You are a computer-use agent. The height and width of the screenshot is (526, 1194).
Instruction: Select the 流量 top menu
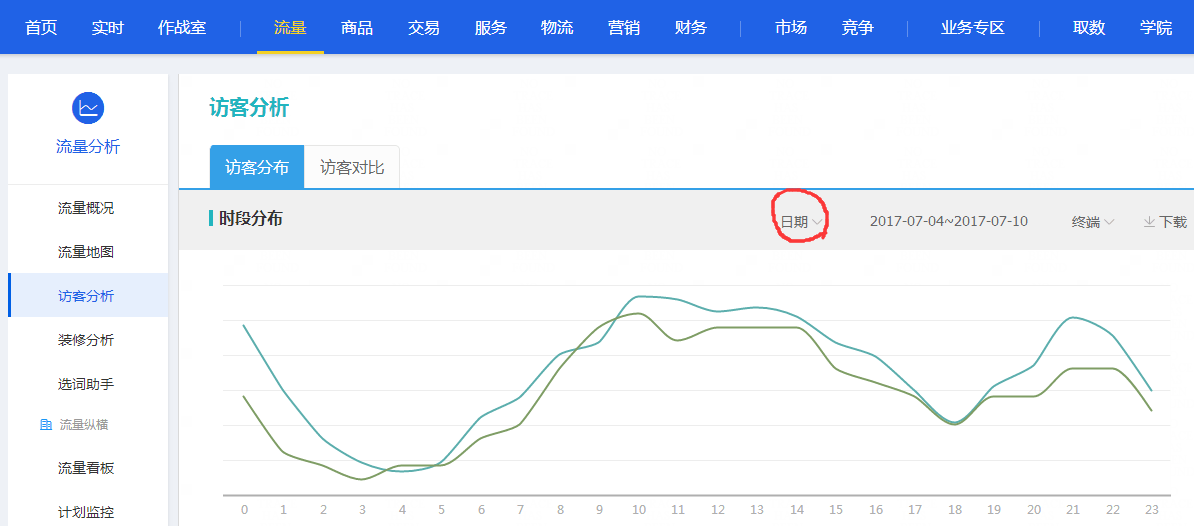(x=290, y=28)
